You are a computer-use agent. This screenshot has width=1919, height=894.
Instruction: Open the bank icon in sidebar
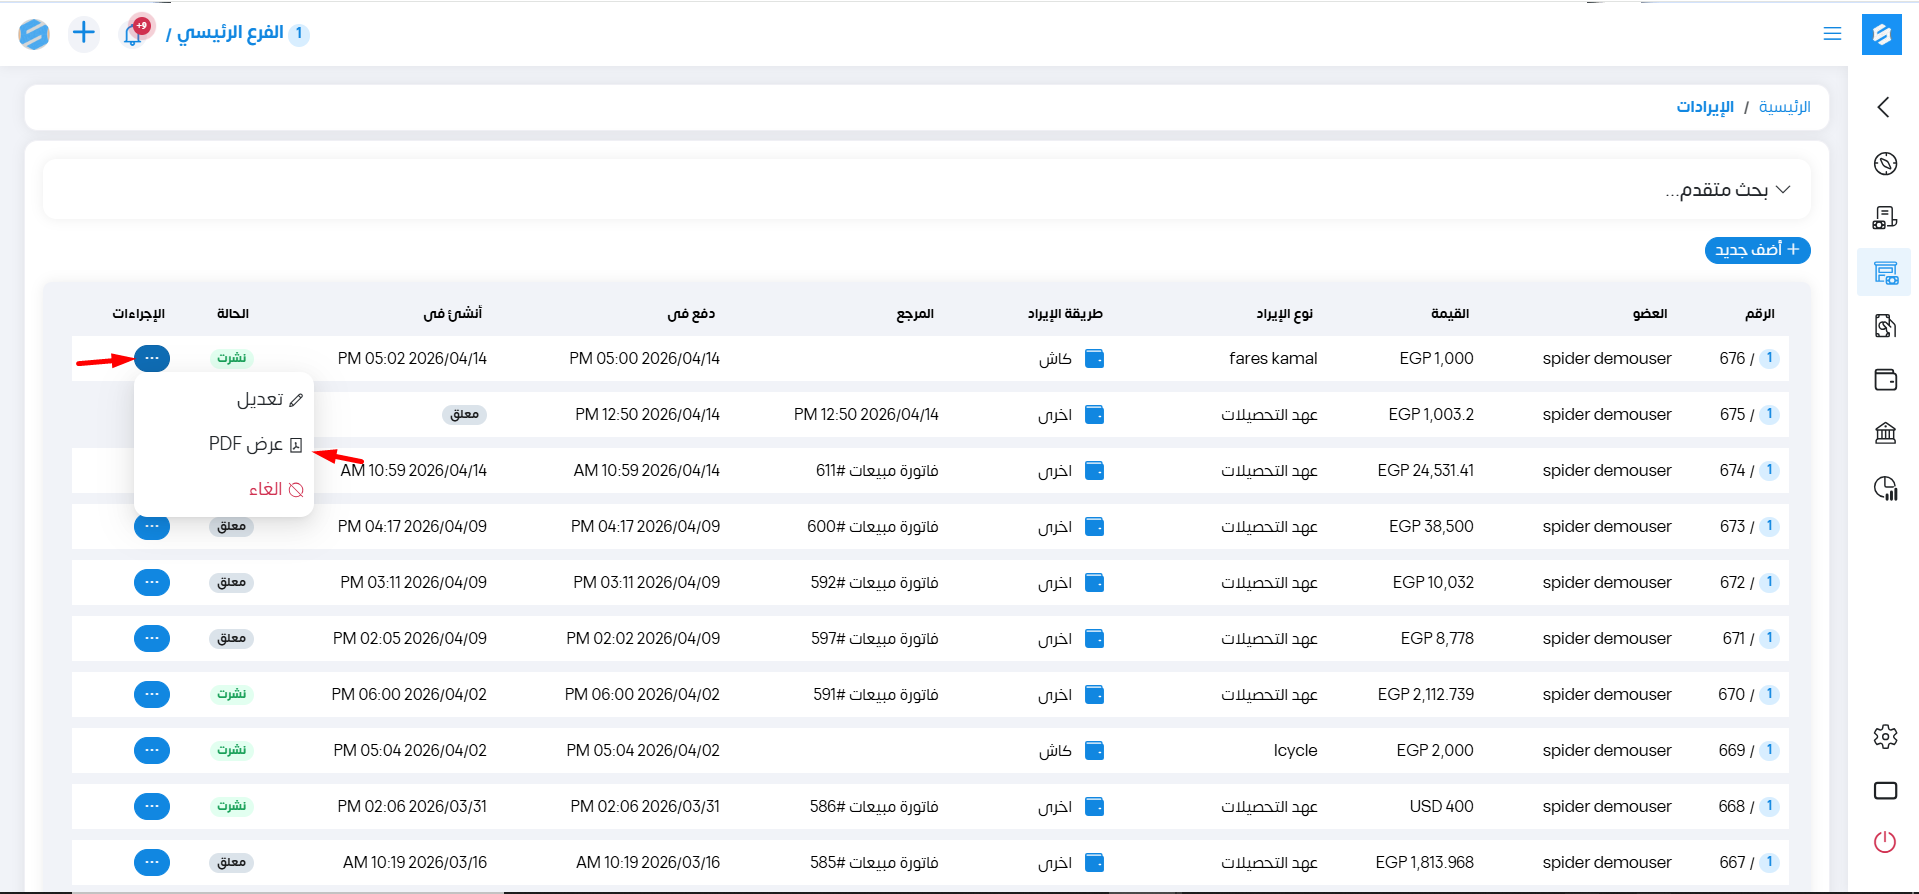point(1885,433)
